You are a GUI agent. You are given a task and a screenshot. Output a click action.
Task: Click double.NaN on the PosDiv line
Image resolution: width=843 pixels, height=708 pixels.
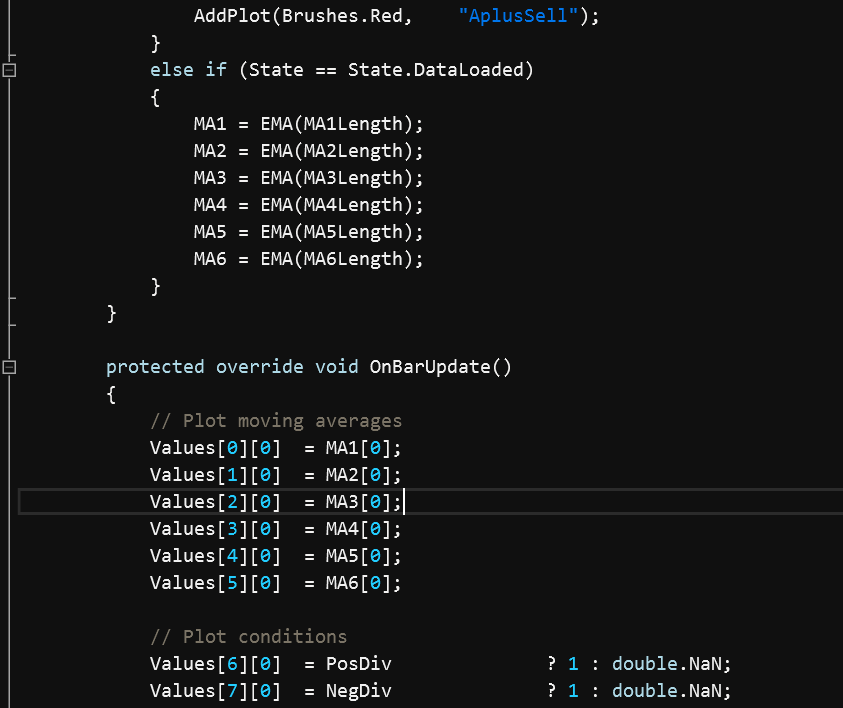[671, 664]
